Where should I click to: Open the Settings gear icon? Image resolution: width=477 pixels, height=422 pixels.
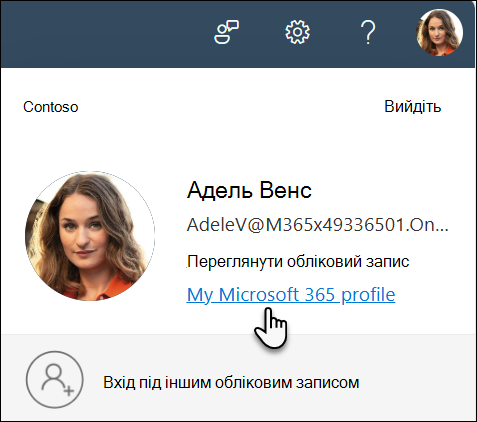coord(297,32)
